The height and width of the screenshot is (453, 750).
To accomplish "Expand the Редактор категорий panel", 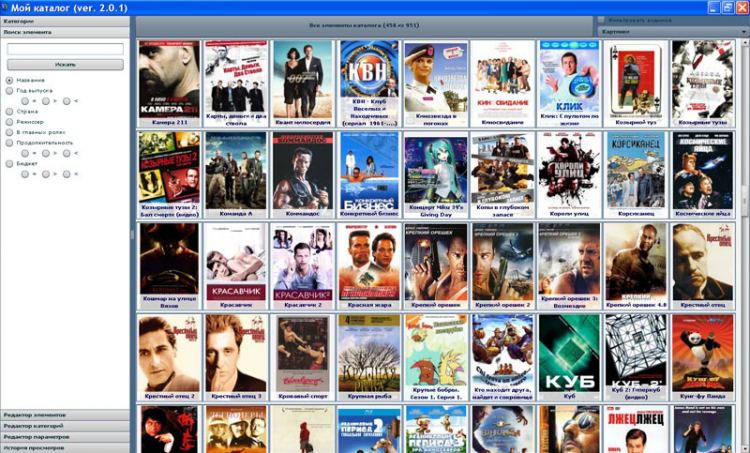I will (x=65, y=426).
